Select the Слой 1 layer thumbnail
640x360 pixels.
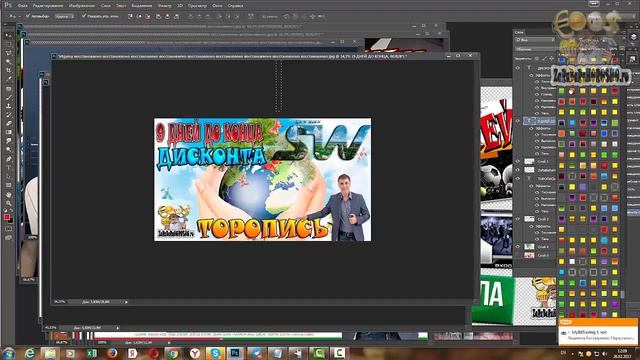coord(529,162)
